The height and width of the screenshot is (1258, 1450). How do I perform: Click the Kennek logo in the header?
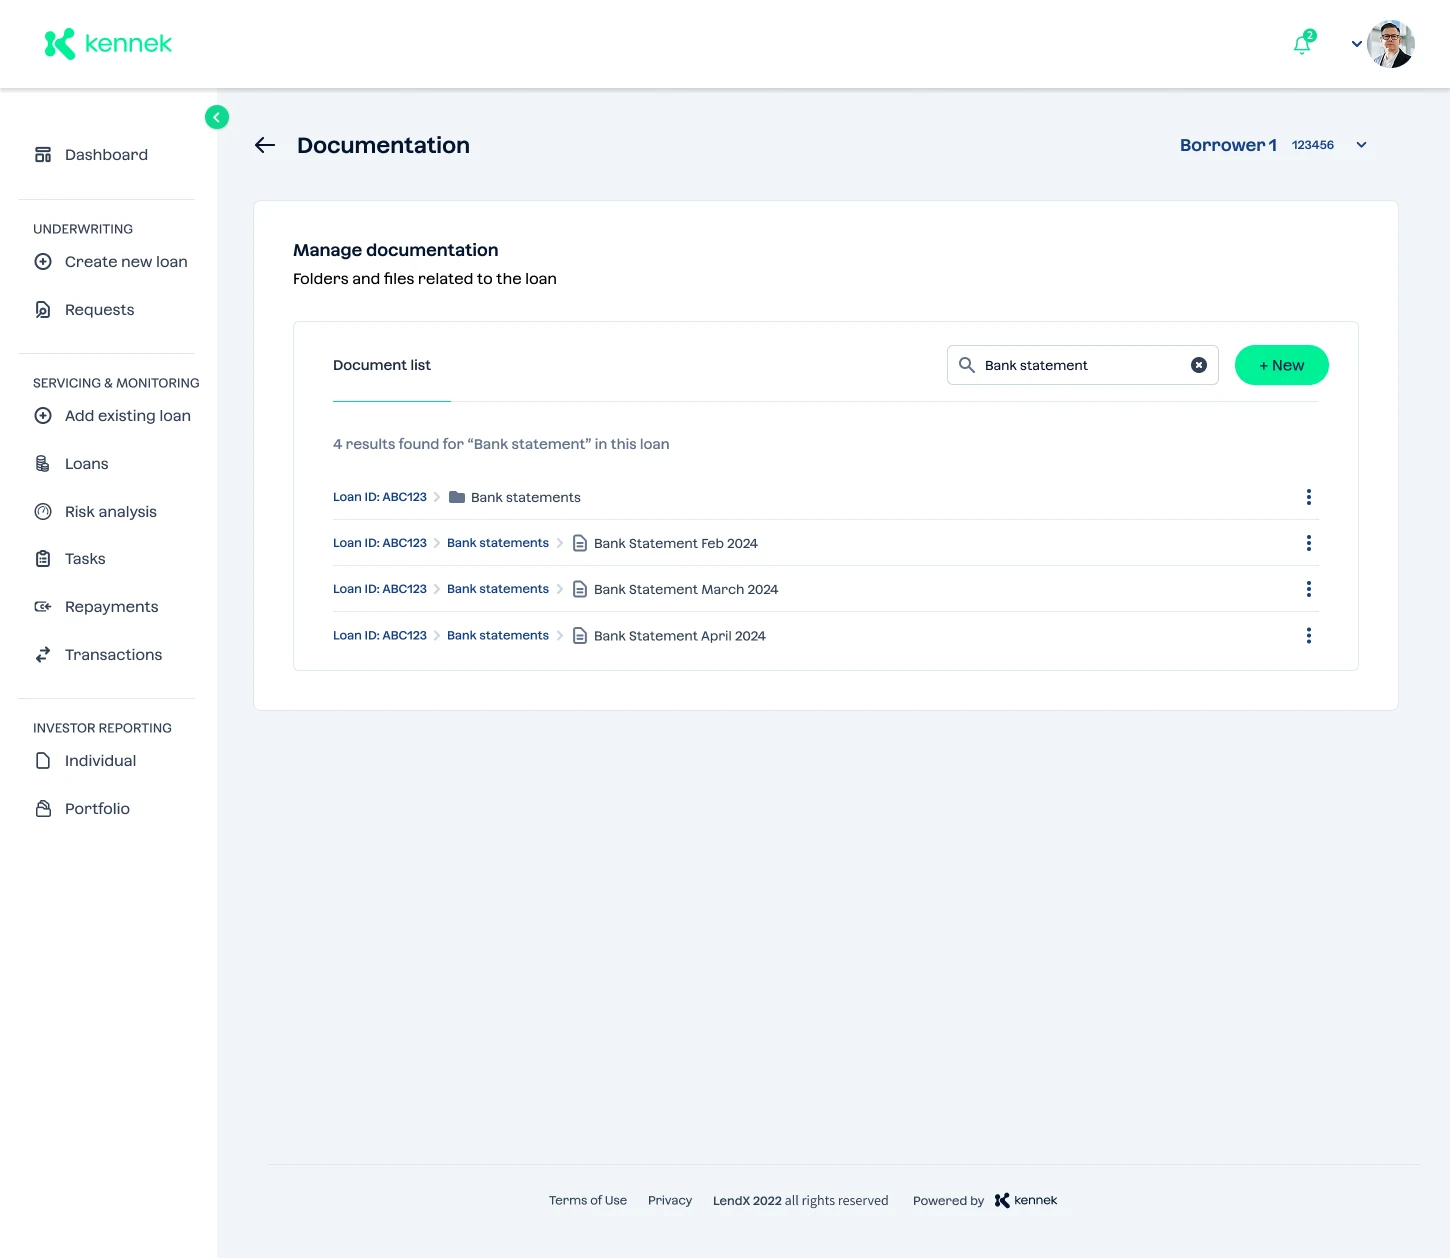(109, 44)
